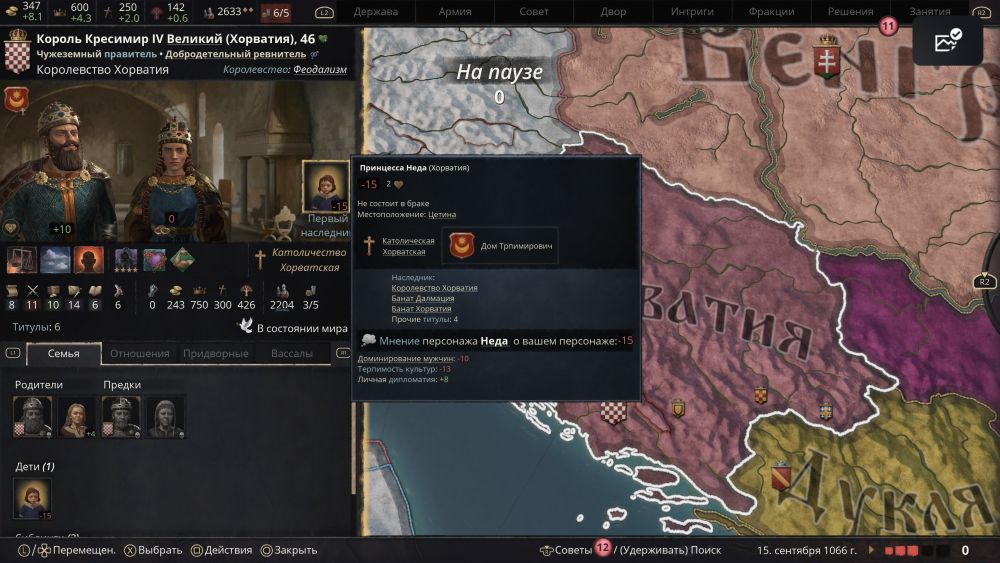This screenshot has height=563, width=1000.
Task: Click the first heir princess portrait
Action: [x=326, y=186]
